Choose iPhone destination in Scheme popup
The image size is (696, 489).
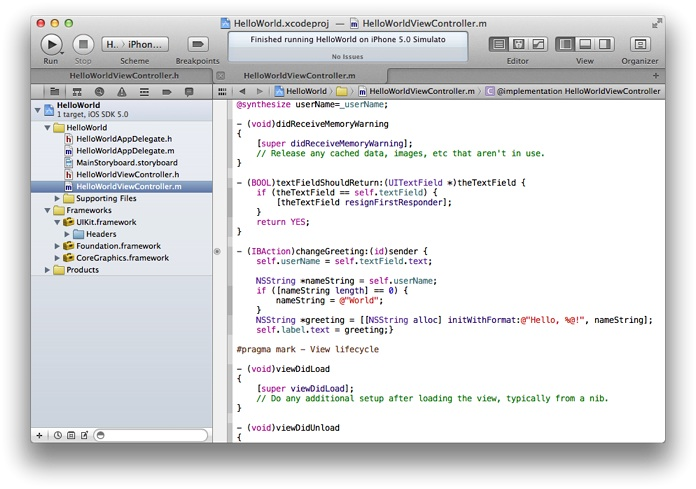click(x=146, y=44)
